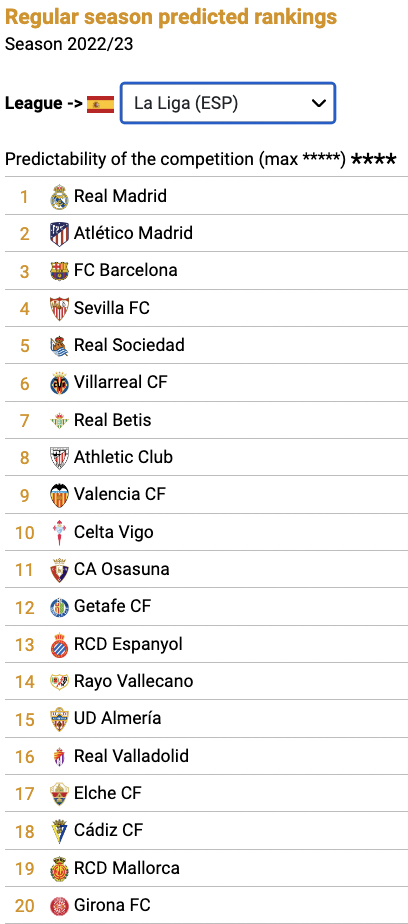Click the Villarreal CF crest
The width and height of the screenshot is (408, 924).
coord(60,383)
